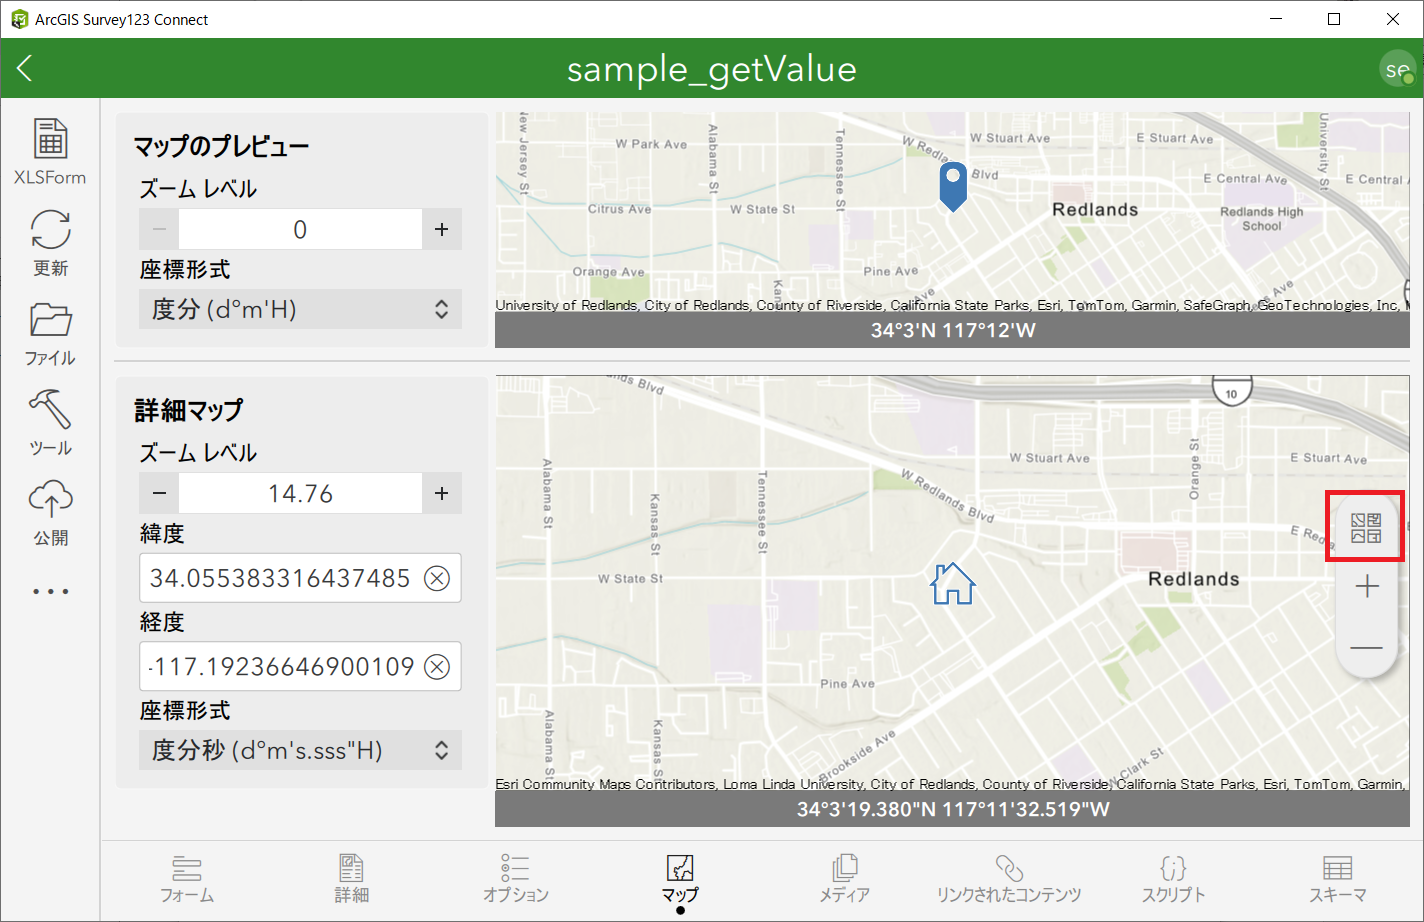1424x922 pixels.
Task: Click the ArcGIS Survey123 Connect title bar icon
Action: tap(19, 19)
